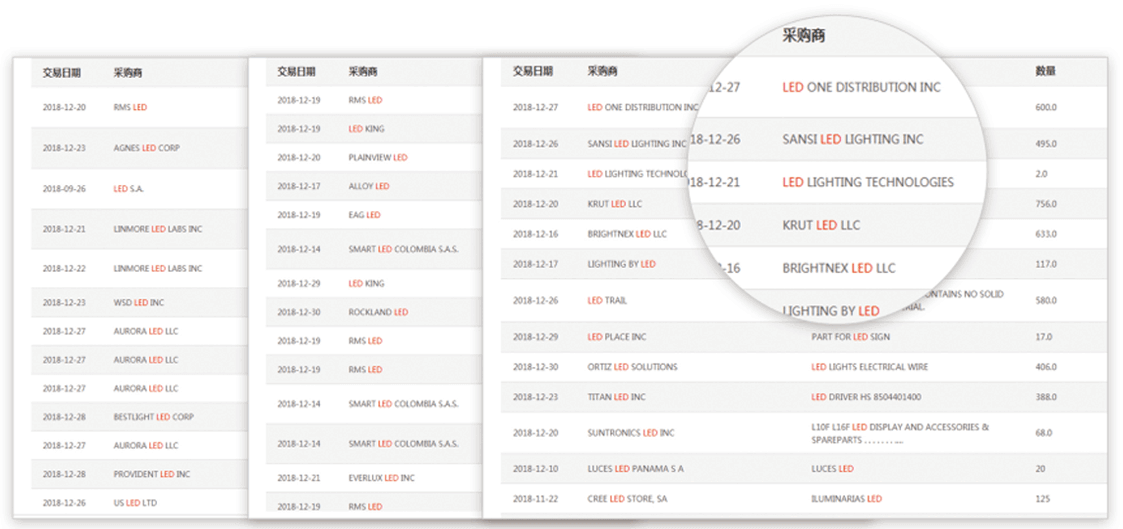Viewport: 1123px width, 529px height.
Task: Open SUNTRONICS LED INC buyer details
Action: (x=630, y=433)
